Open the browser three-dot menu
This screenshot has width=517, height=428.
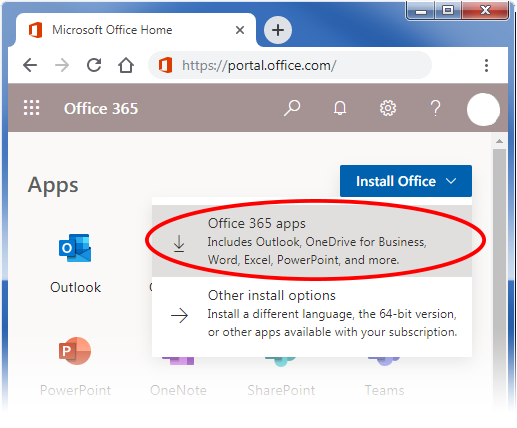click(x=486, y=65)
